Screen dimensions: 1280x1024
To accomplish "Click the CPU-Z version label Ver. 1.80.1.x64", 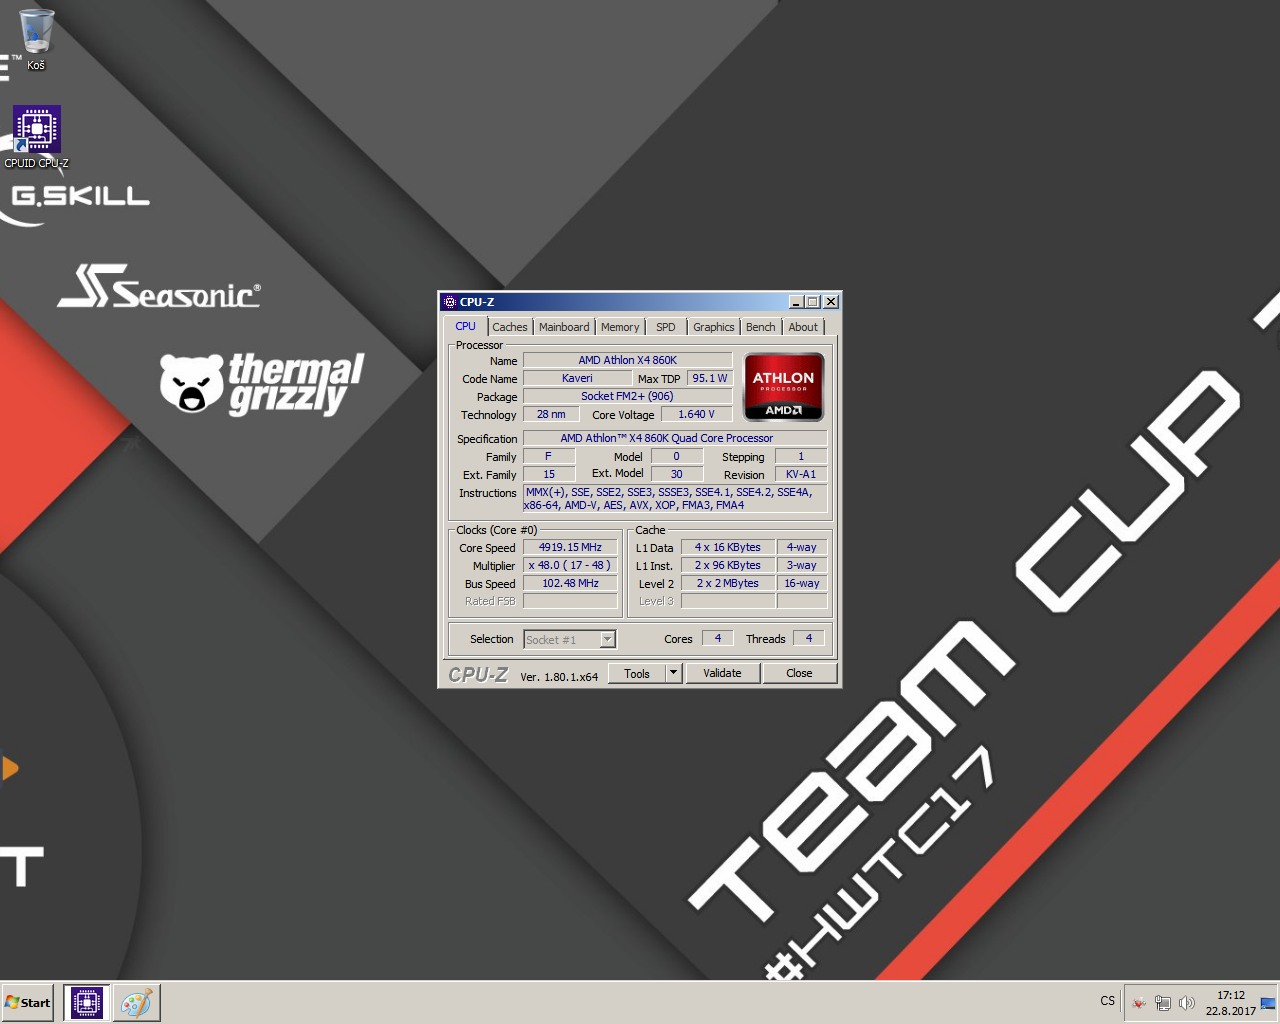I will click(x=559, y=677).
